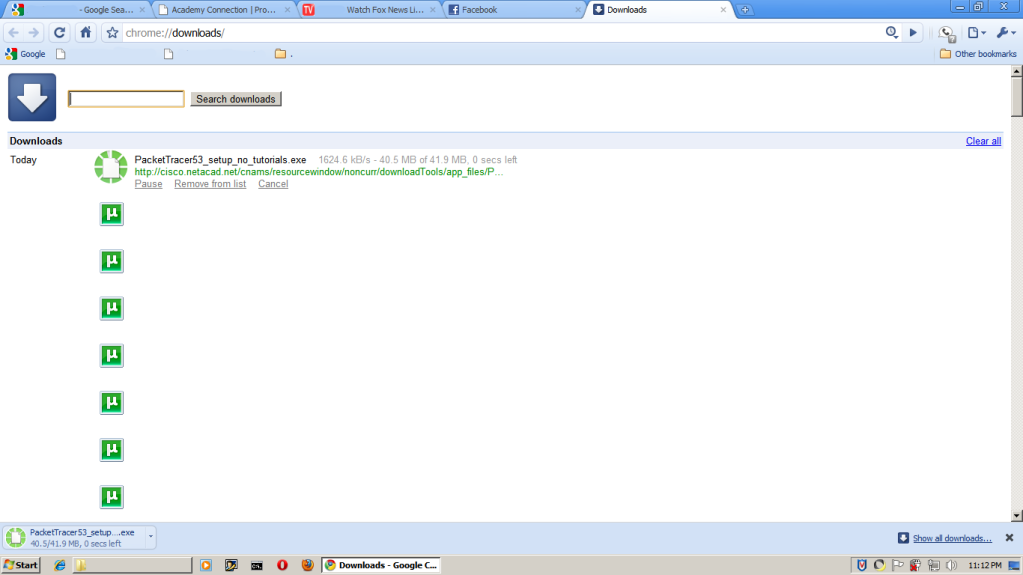This screenshot has width=1023, height=575.
Task: Go to the home page icon
Action: pos(86,32)
